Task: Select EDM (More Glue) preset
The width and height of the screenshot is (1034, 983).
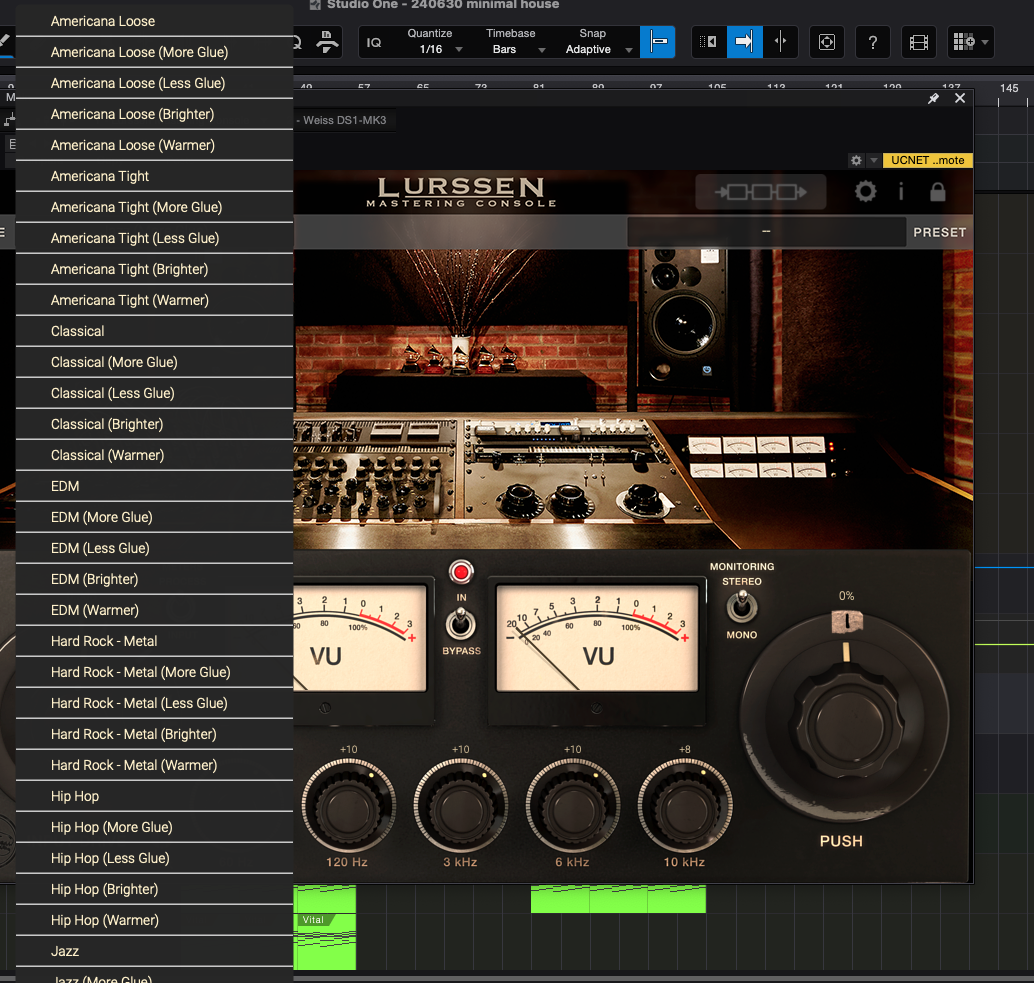Action: (154, 517)
